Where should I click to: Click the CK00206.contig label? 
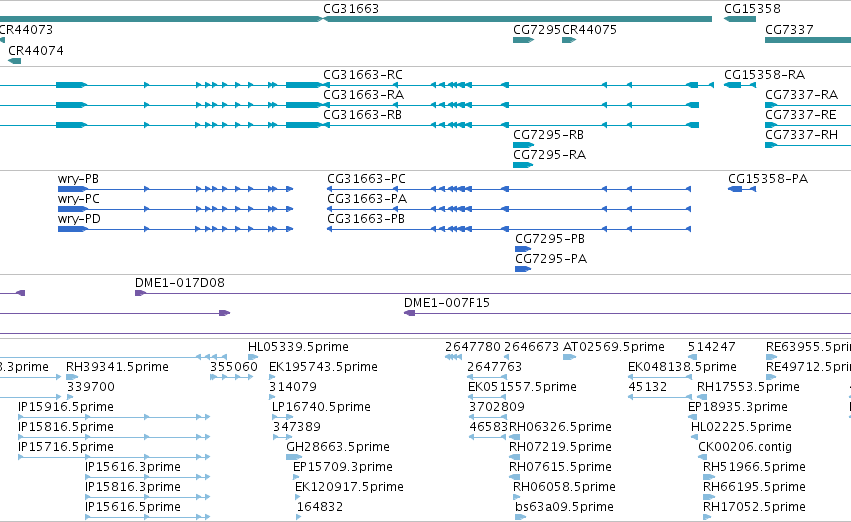tap(745, 447)
